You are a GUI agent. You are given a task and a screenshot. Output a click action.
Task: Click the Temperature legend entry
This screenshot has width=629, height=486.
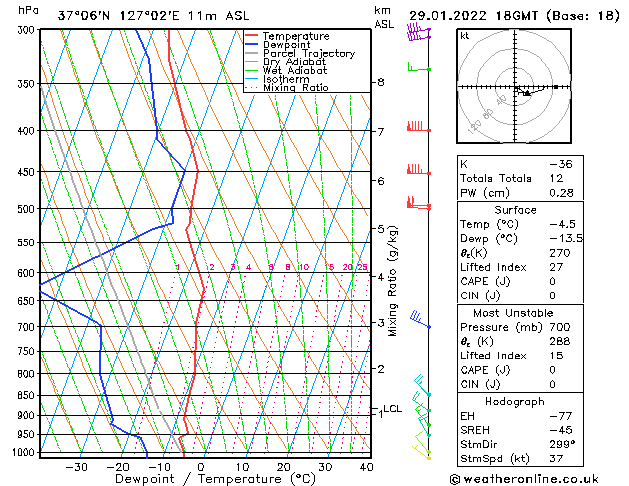coord(287,36)
